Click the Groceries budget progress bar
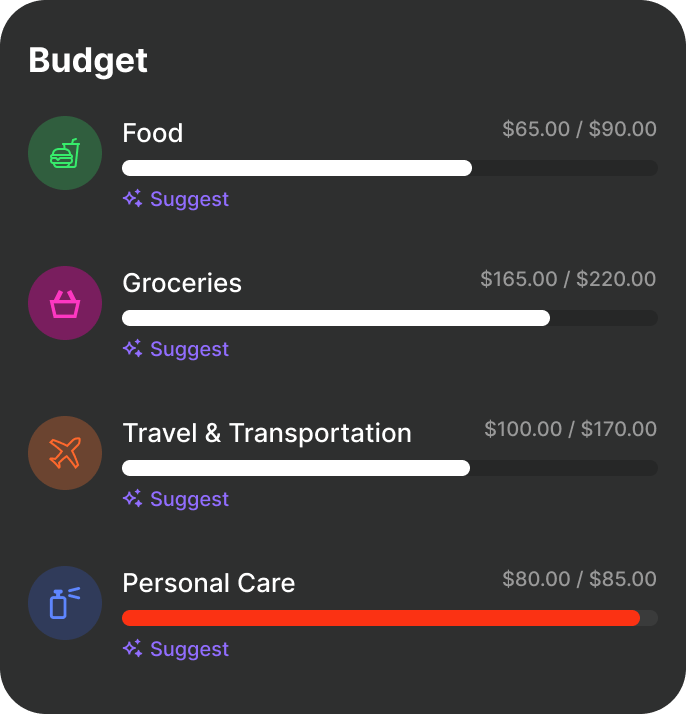 (x=390, y=318)
